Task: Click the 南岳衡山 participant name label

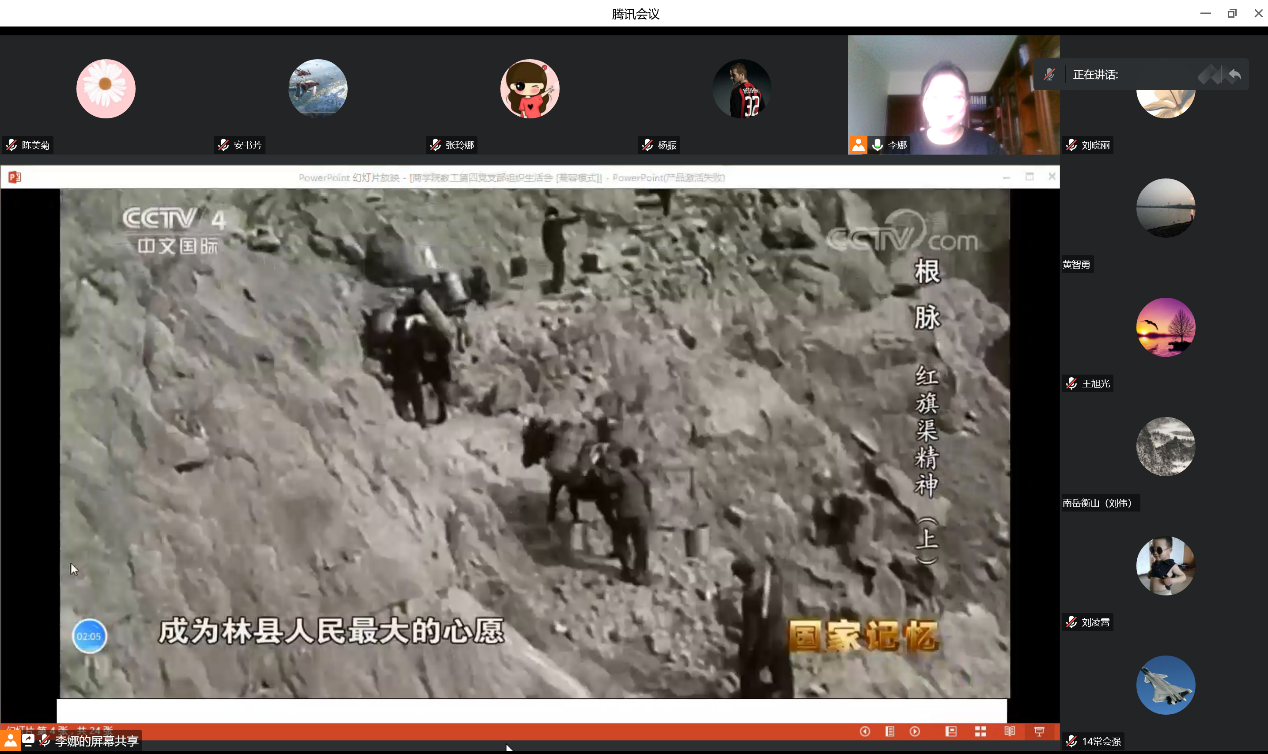Action: tap(1099, 503)
